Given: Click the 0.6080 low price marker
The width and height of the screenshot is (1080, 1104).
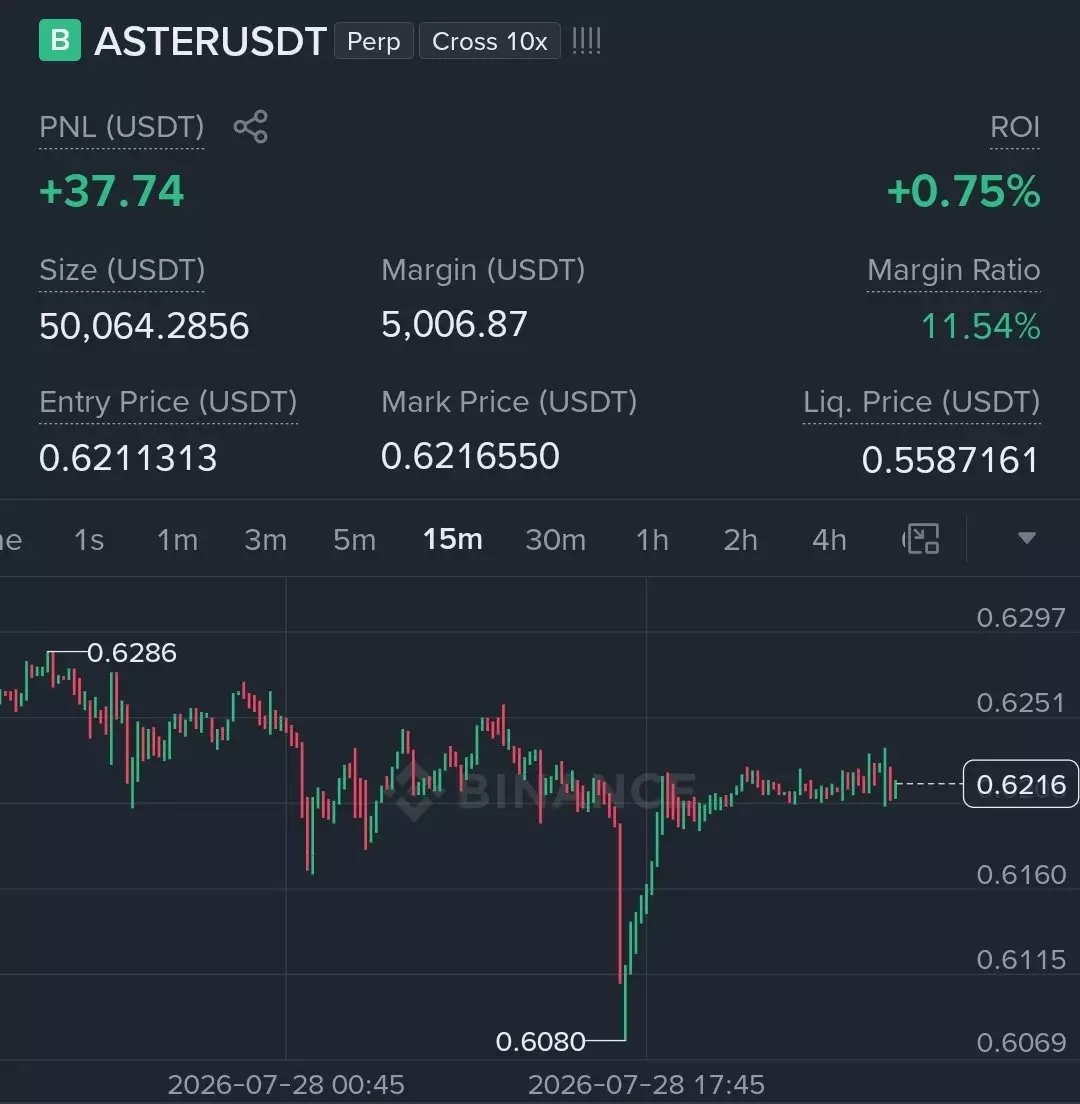Looking at the screenshot, I should coord(540,1041).
